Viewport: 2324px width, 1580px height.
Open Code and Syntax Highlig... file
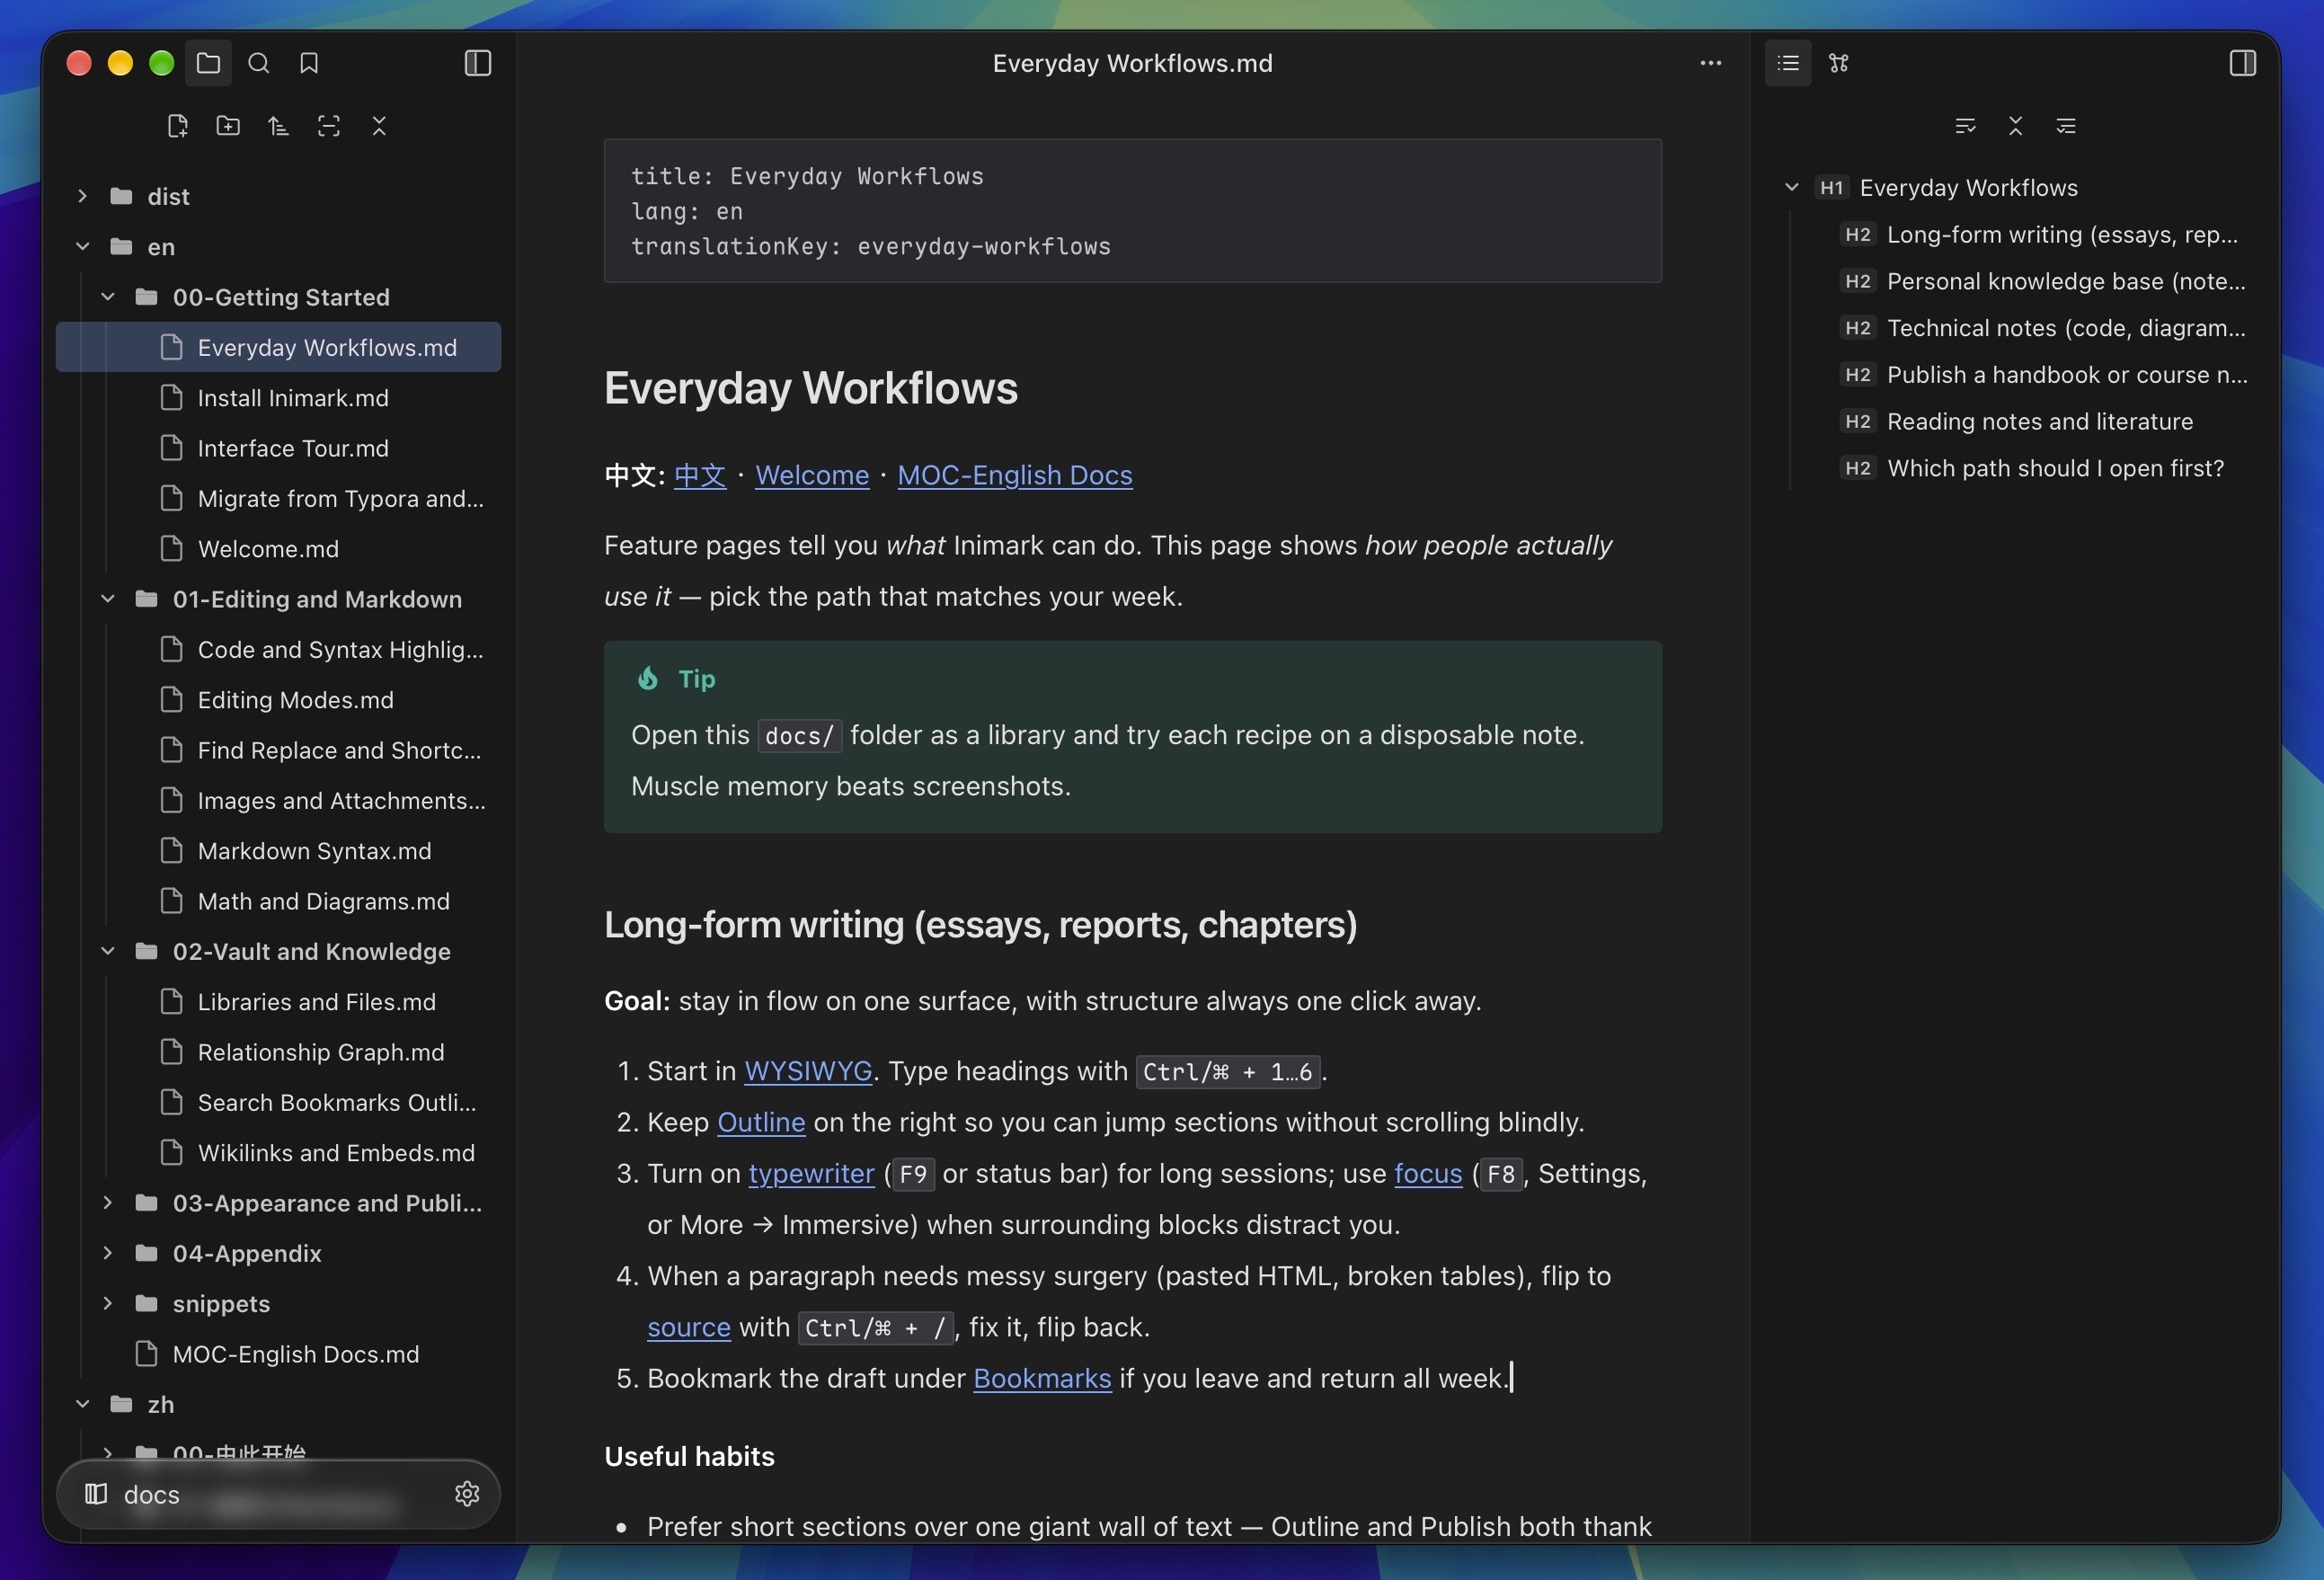coord(278,649)
